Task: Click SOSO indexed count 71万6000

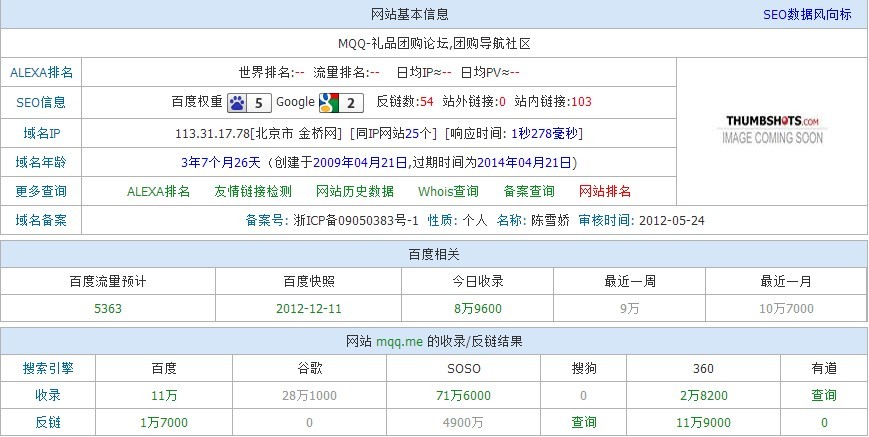Action: (464, 395)
